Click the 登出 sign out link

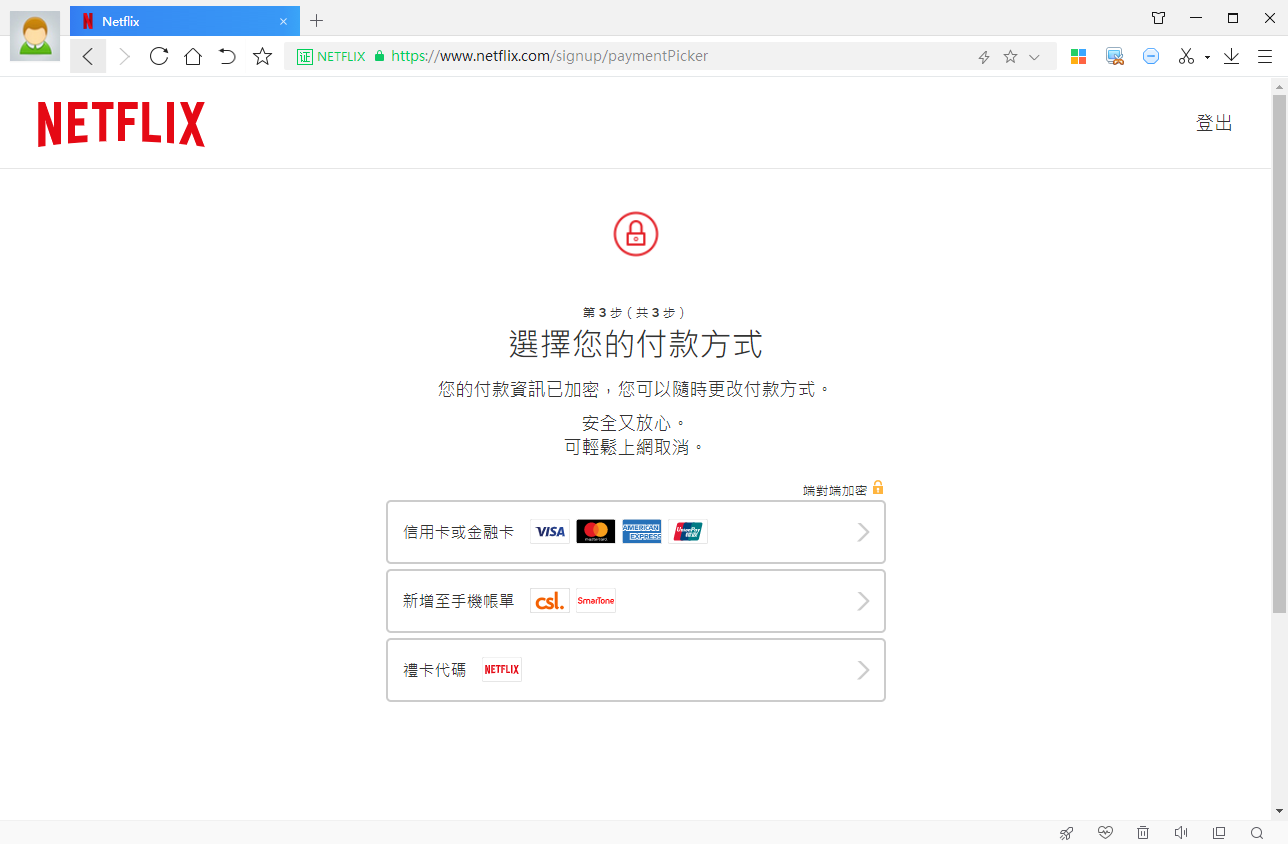pyautogui.click(x=1214, y=123)
